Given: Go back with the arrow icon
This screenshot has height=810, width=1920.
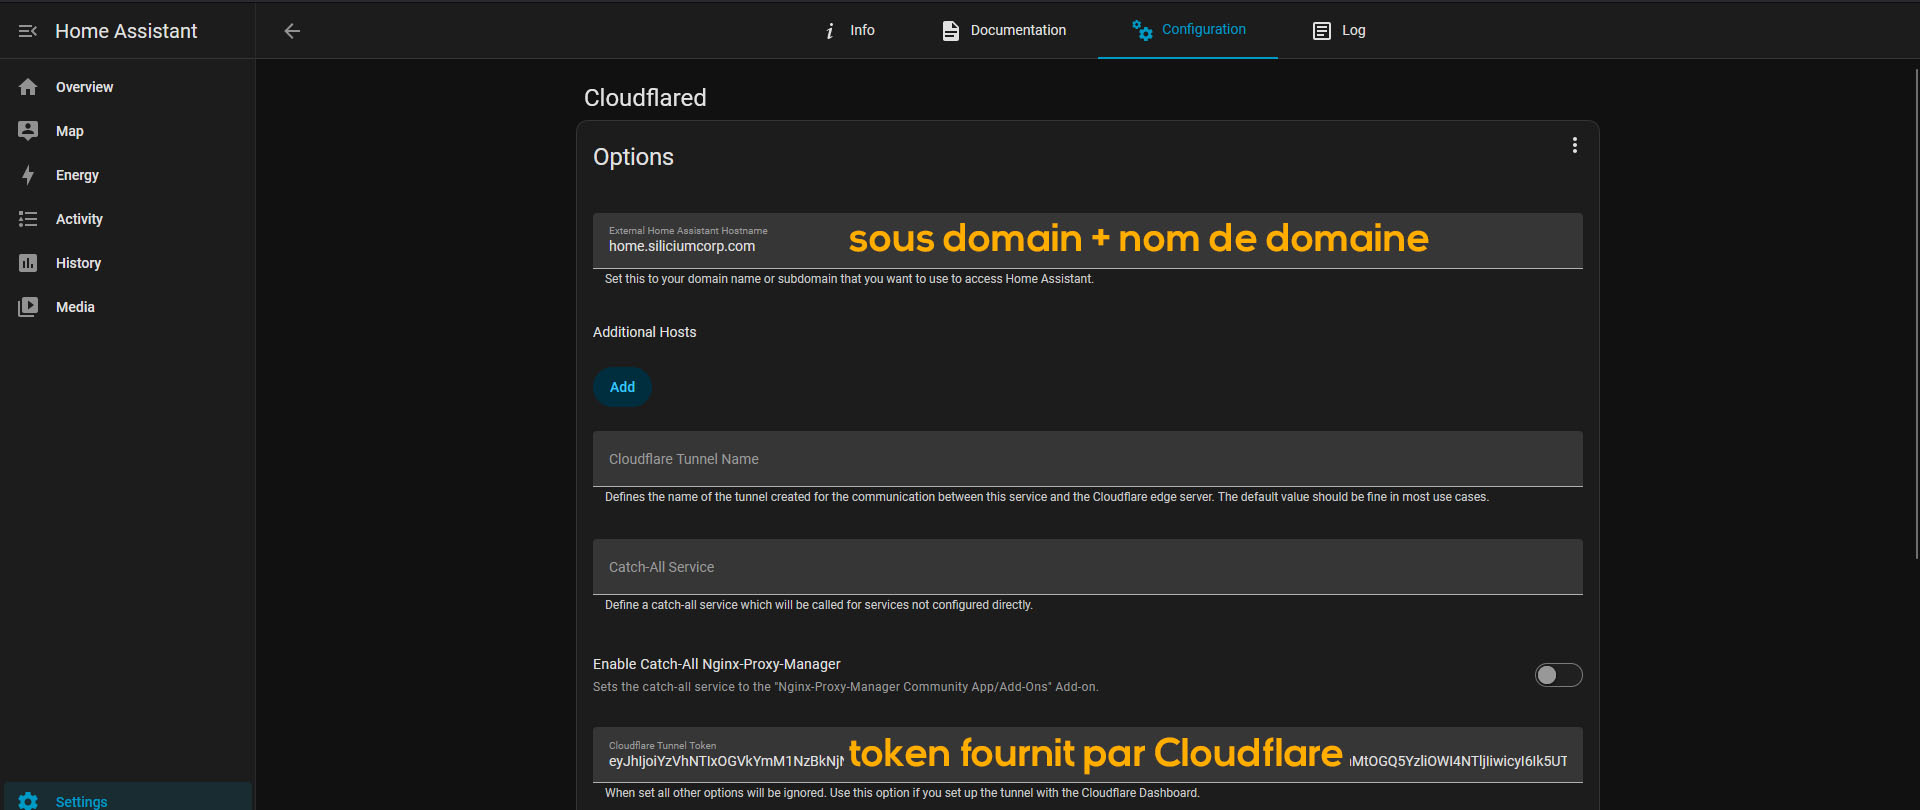Looking at the screenshot, I should point(292,31).
